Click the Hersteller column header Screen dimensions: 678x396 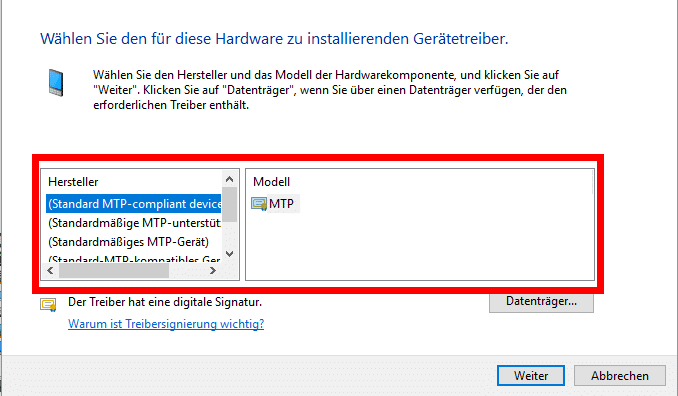(73, 182)
